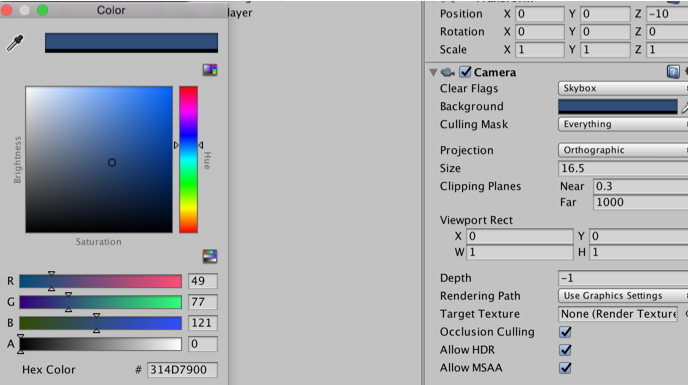Open the Camera component help icon

point(673,72)
